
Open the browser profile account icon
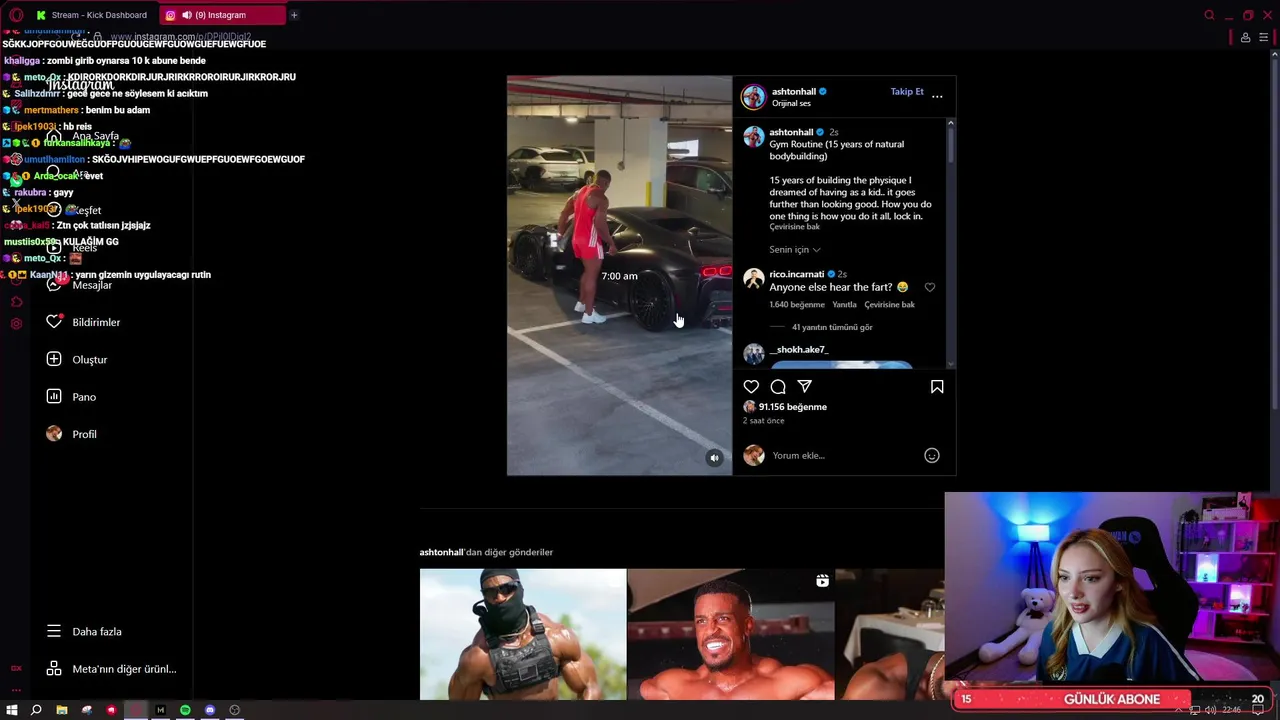(x=1245, y=38)
